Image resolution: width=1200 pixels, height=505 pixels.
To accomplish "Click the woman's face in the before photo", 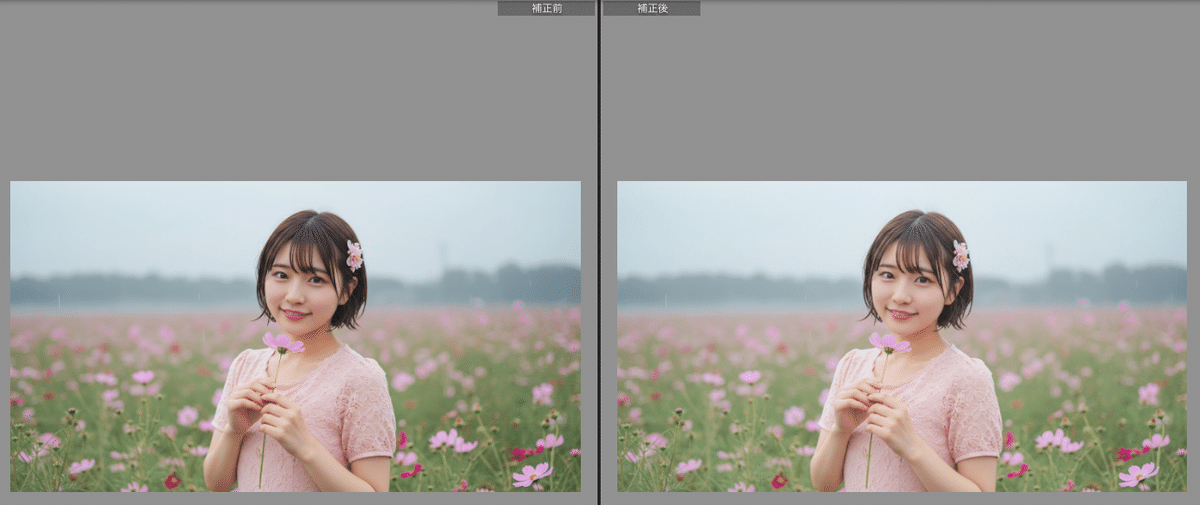I will point(301,287).
